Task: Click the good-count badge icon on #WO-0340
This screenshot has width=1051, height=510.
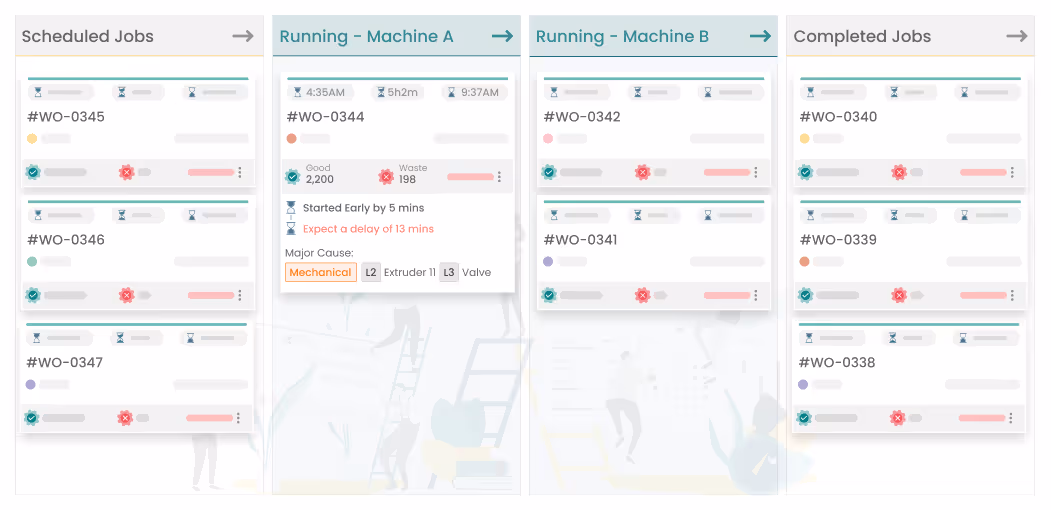Action: point(805,172)
